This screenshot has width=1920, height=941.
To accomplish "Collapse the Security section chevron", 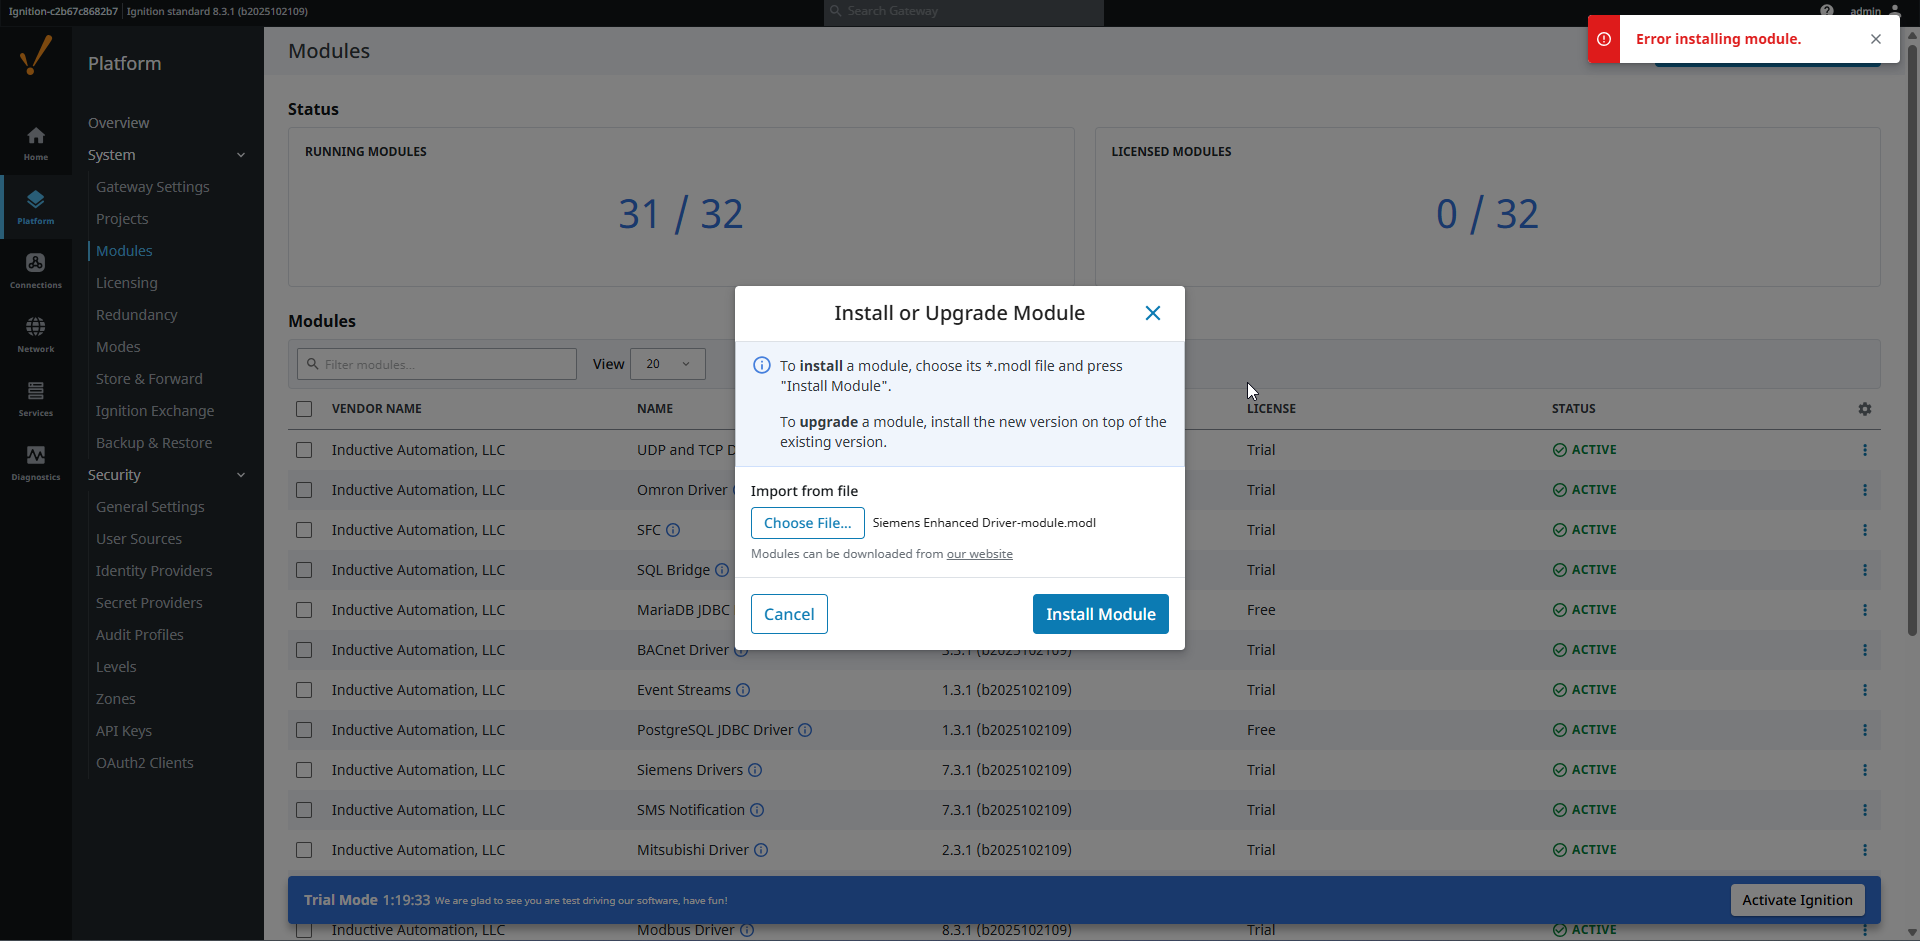I will (x=241, y=475).
